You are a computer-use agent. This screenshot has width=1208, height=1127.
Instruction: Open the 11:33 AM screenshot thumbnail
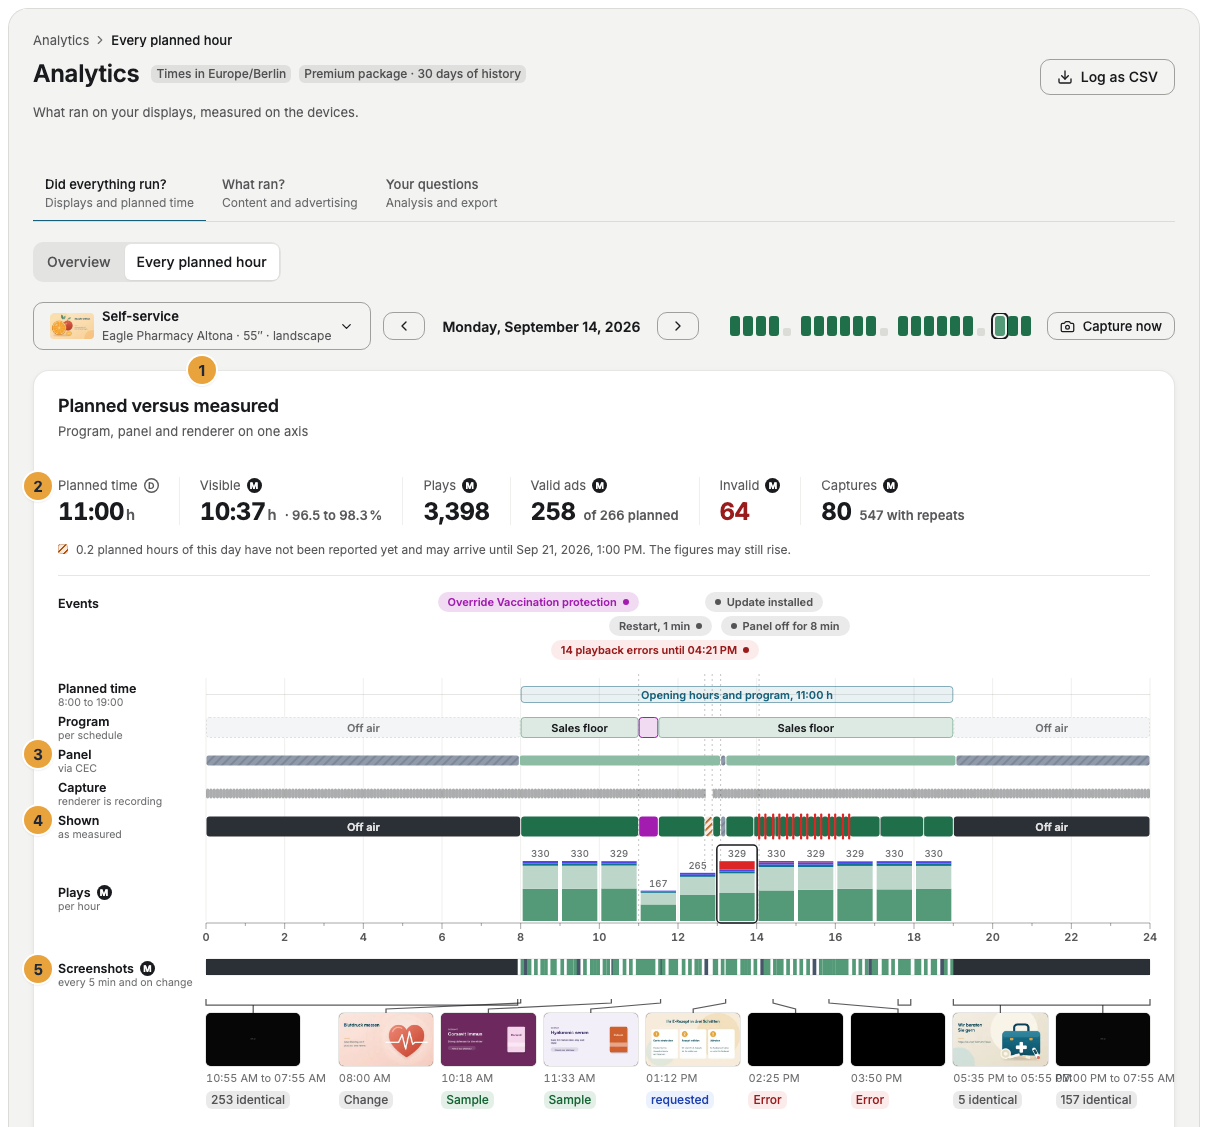(591, 1039)
